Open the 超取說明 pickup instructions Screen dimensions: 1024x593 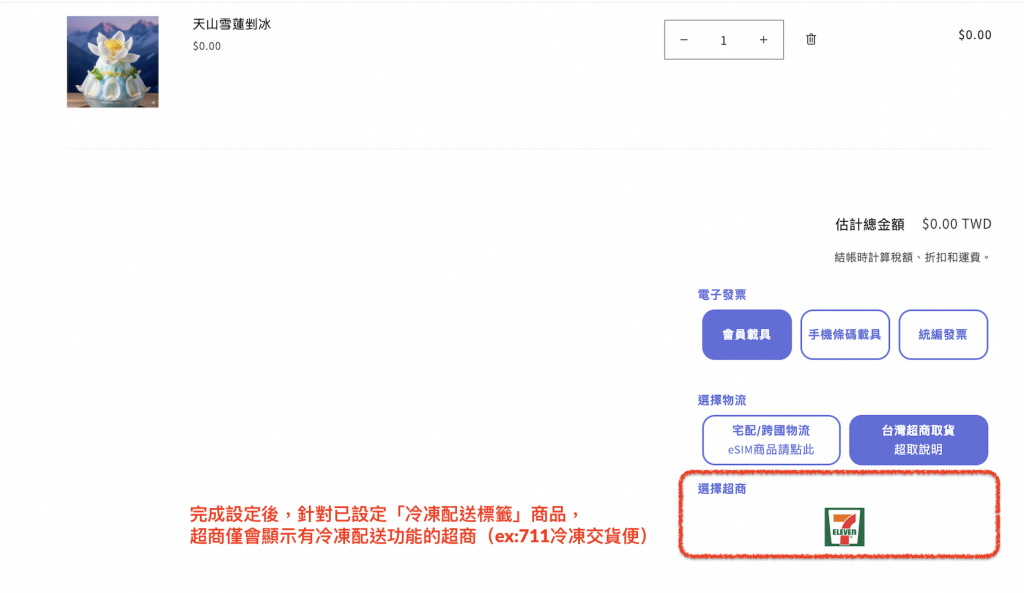pyautogui.click(x=918, y=450)
